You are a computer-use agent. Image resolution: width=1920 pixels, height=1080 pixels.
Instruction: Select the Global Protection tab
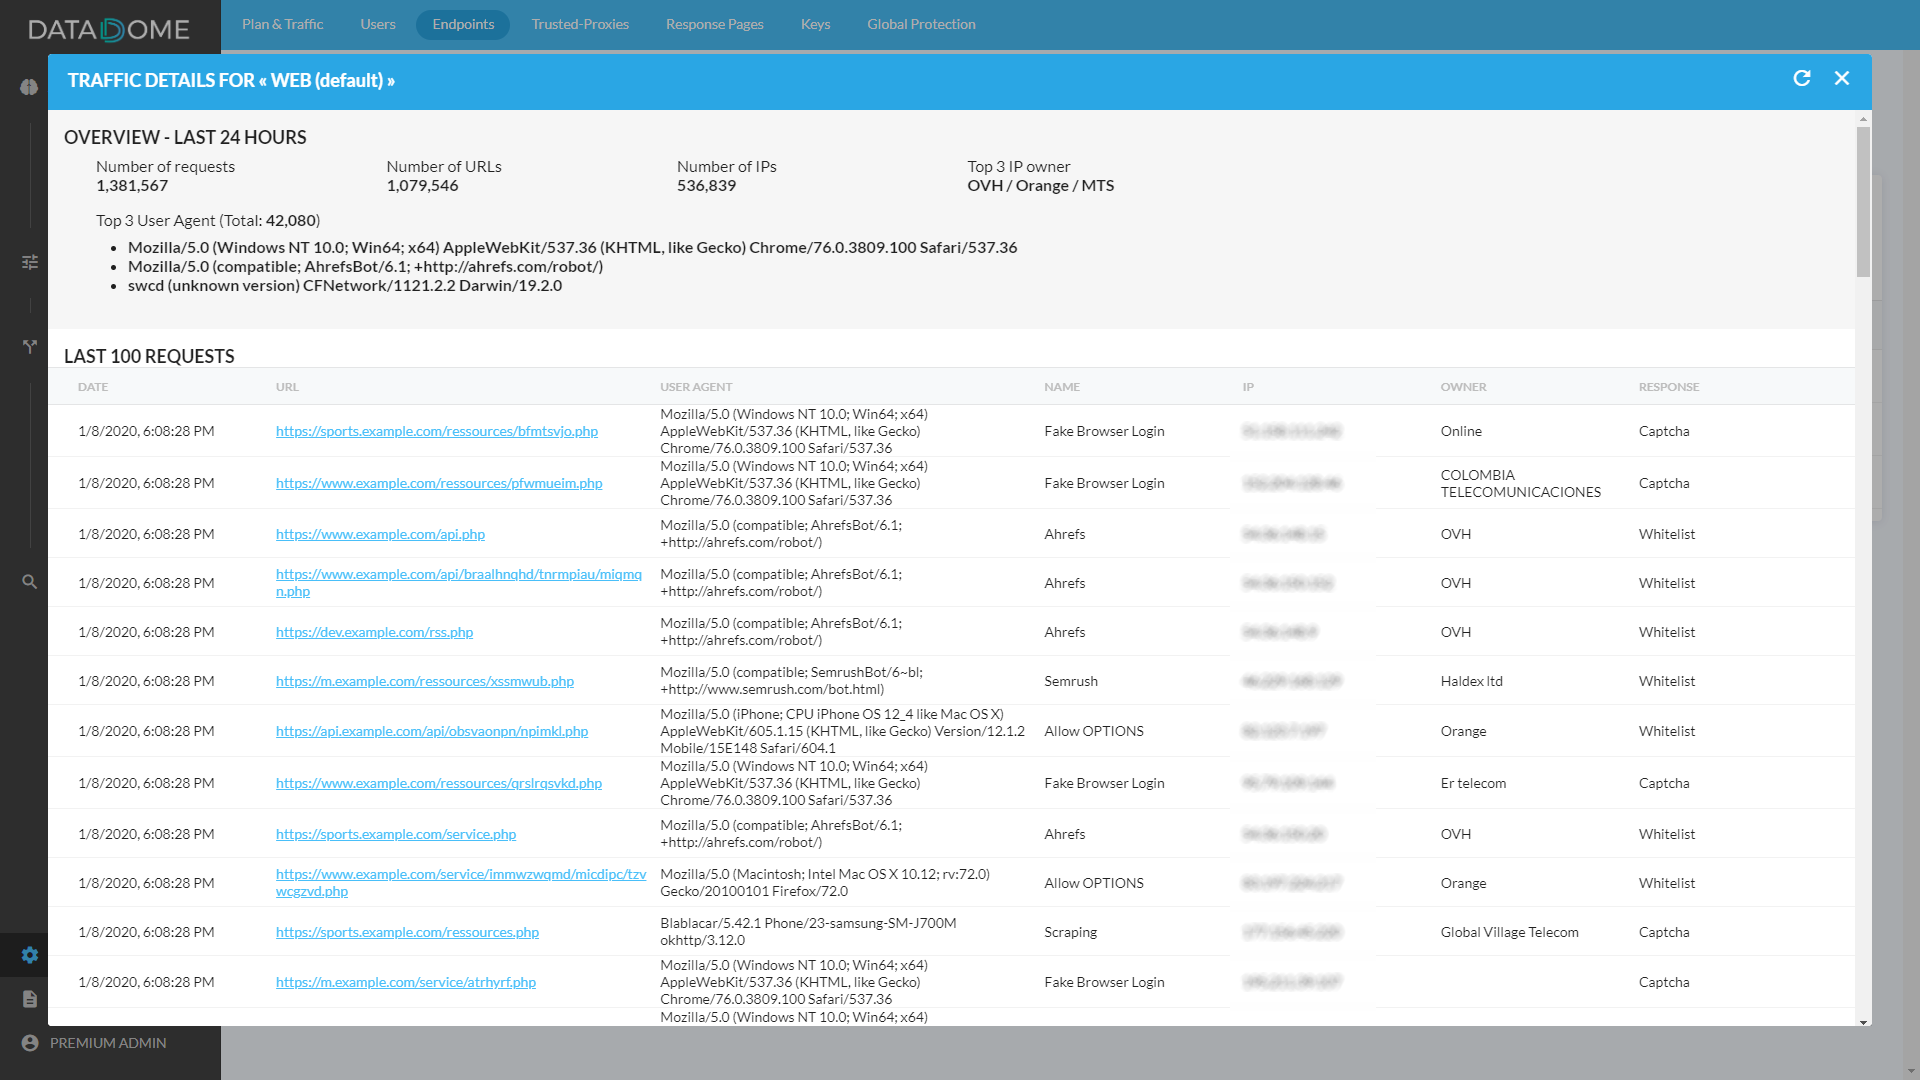[921, 24]
